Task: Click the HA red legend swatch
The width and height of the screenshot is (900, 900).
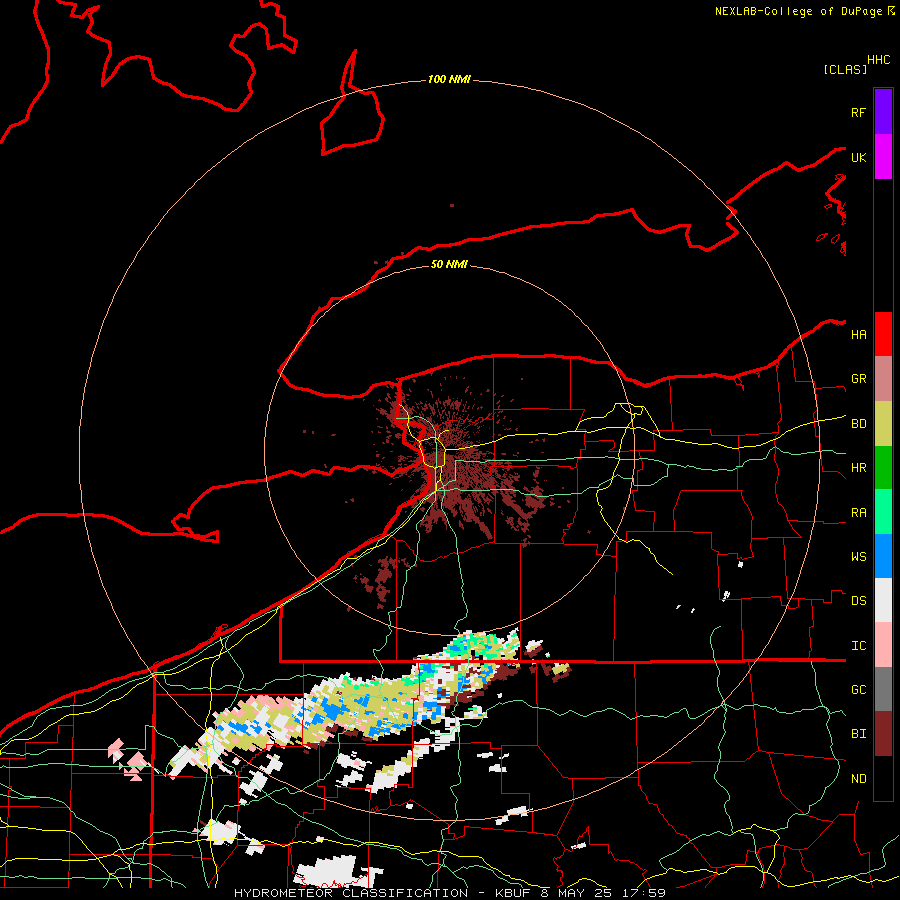Action: tap(883, 334)
